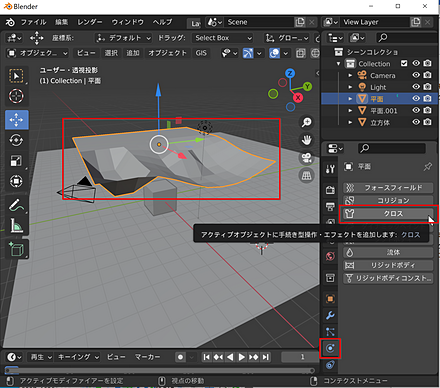
Task: Pick the Measure tool
Action: pos(16,226)
